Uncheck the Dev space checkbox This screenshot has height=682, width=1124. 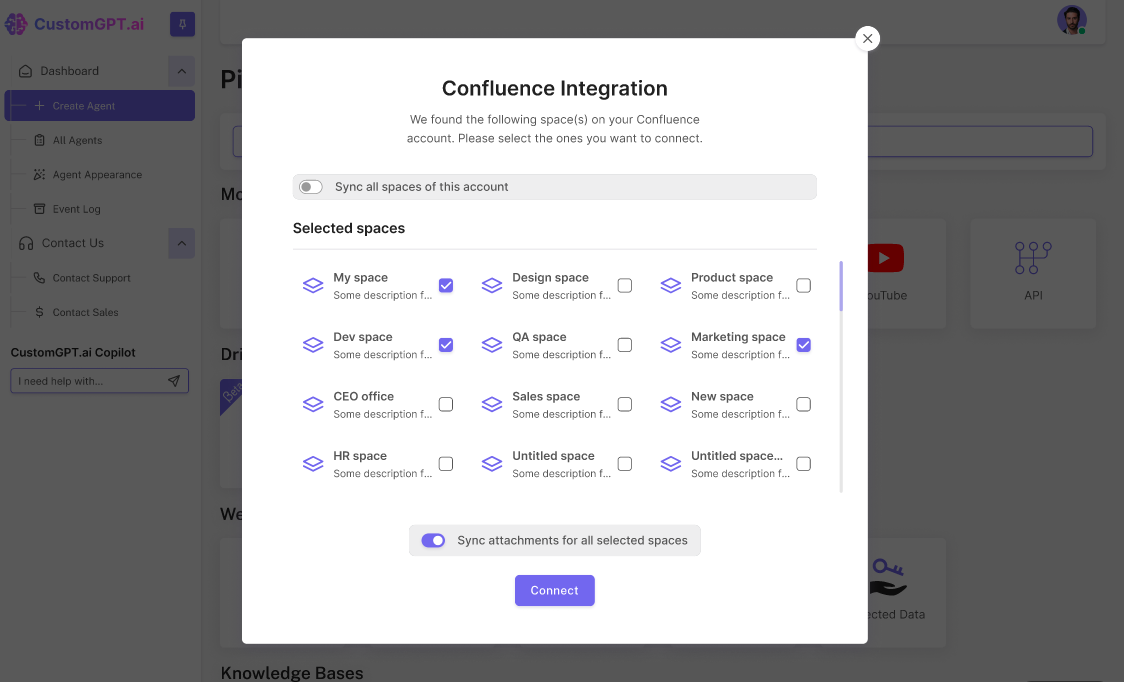pos(446,345)
